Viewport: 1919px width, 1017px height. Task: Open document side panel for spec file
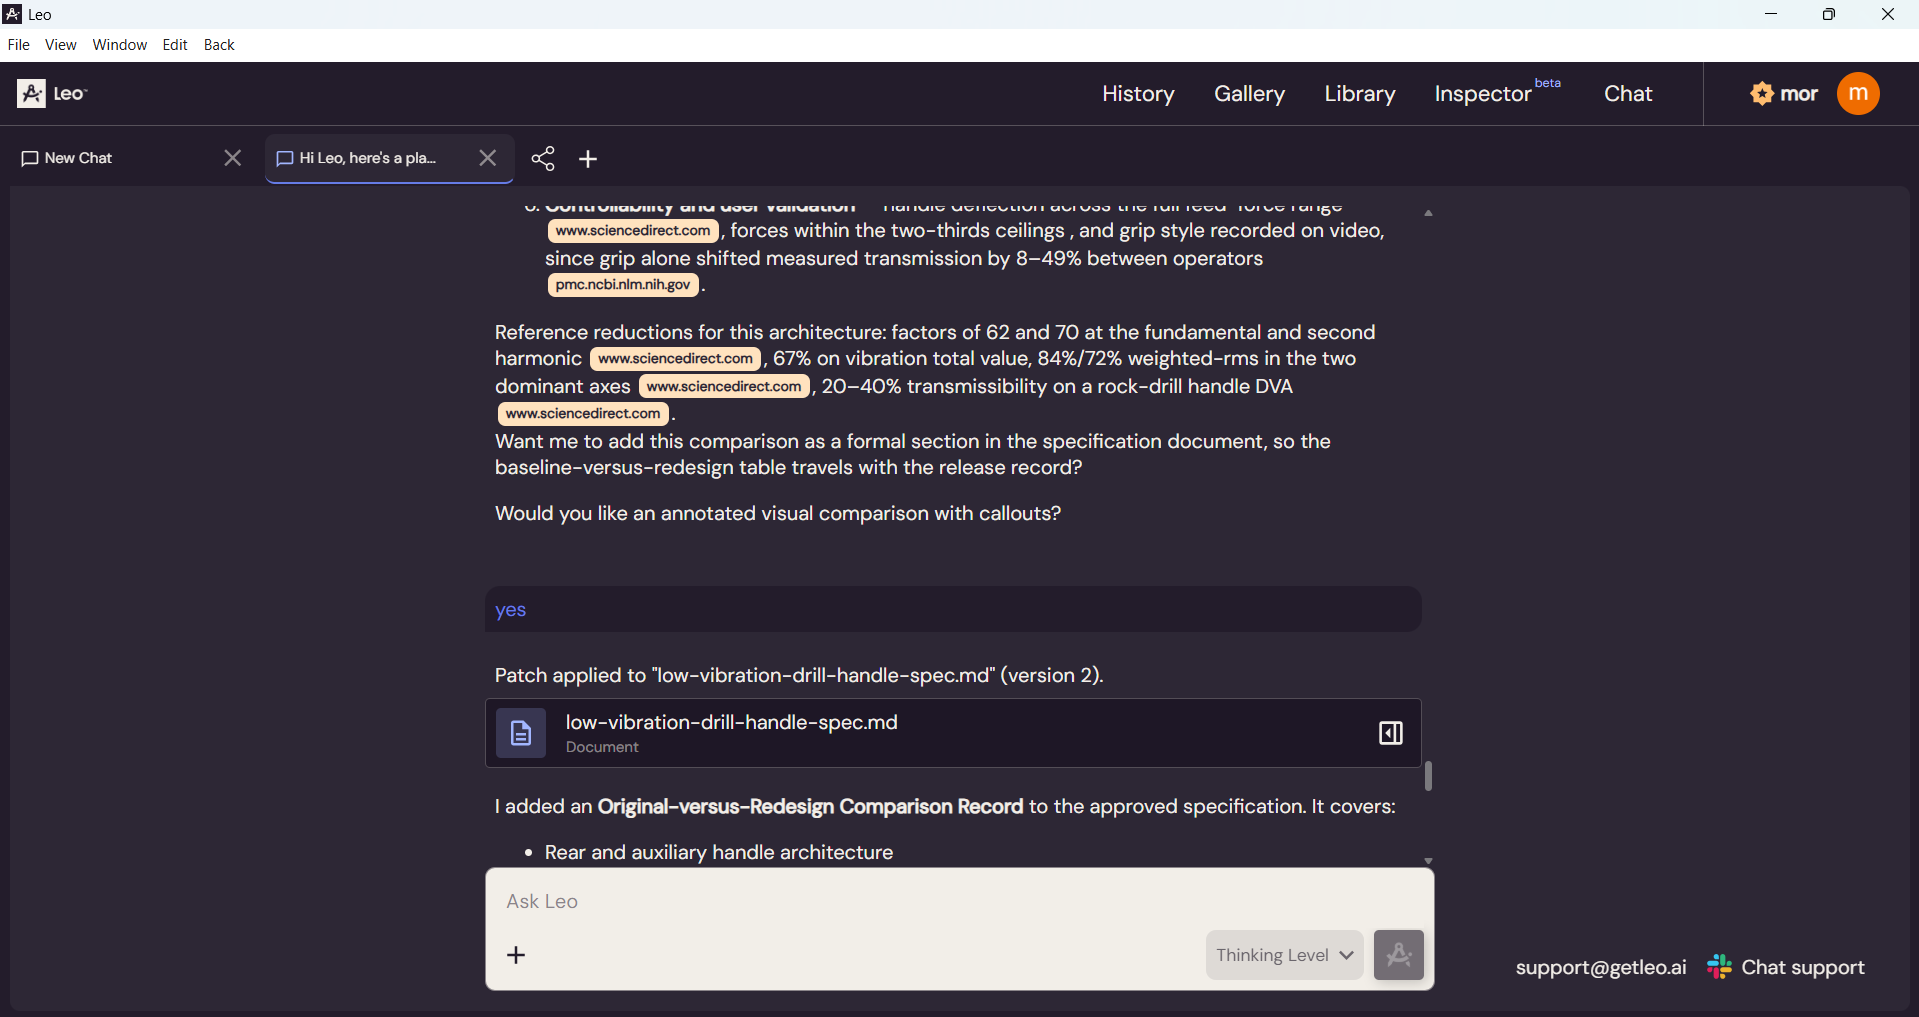(1390, 733)
